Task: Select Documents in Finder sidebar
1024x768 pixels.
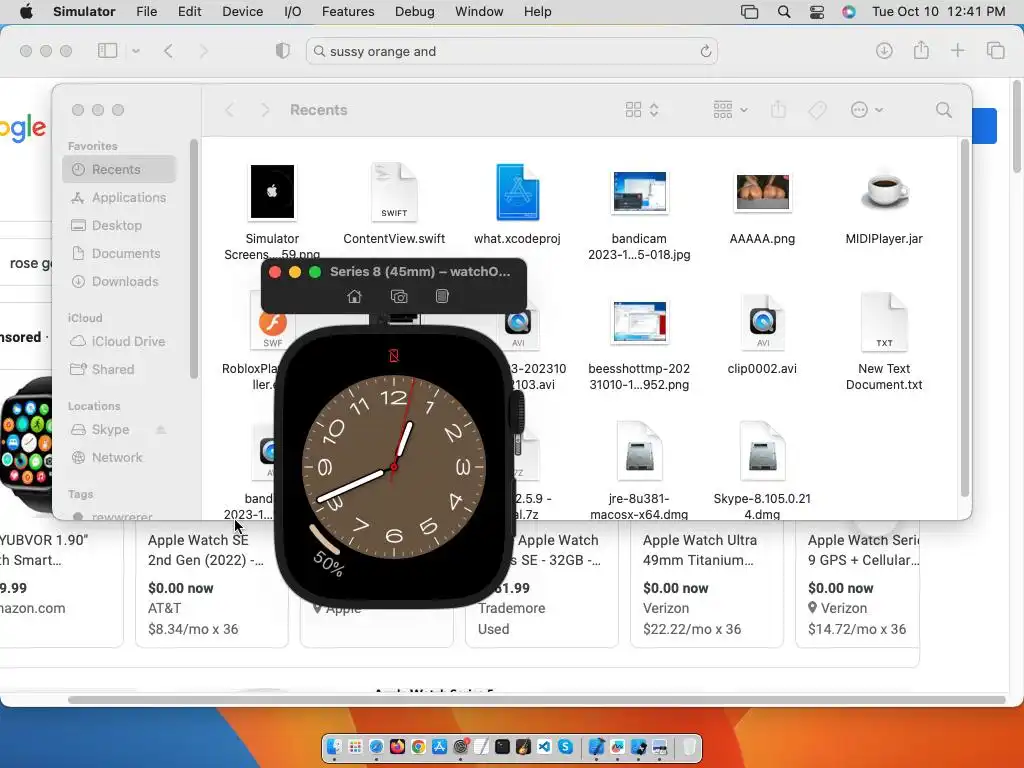Action: [120, 253]
